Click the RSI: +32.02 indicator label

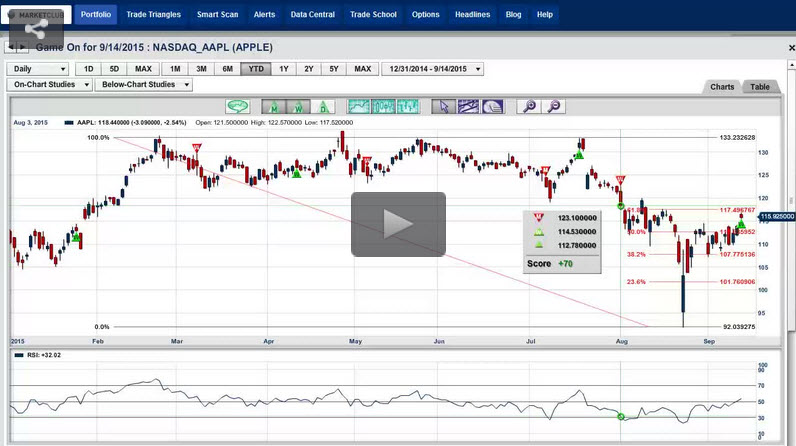[x=44, y=355]
